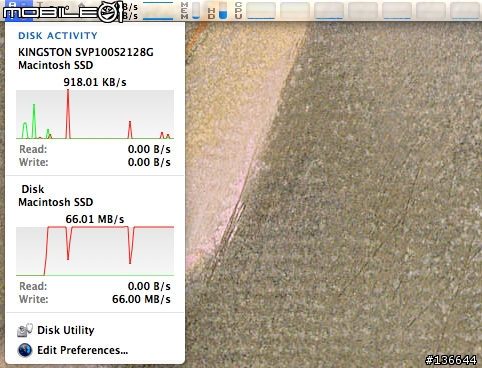
Task: Click the HD disk usage meter in menu bar
Action: click(217, 10)
